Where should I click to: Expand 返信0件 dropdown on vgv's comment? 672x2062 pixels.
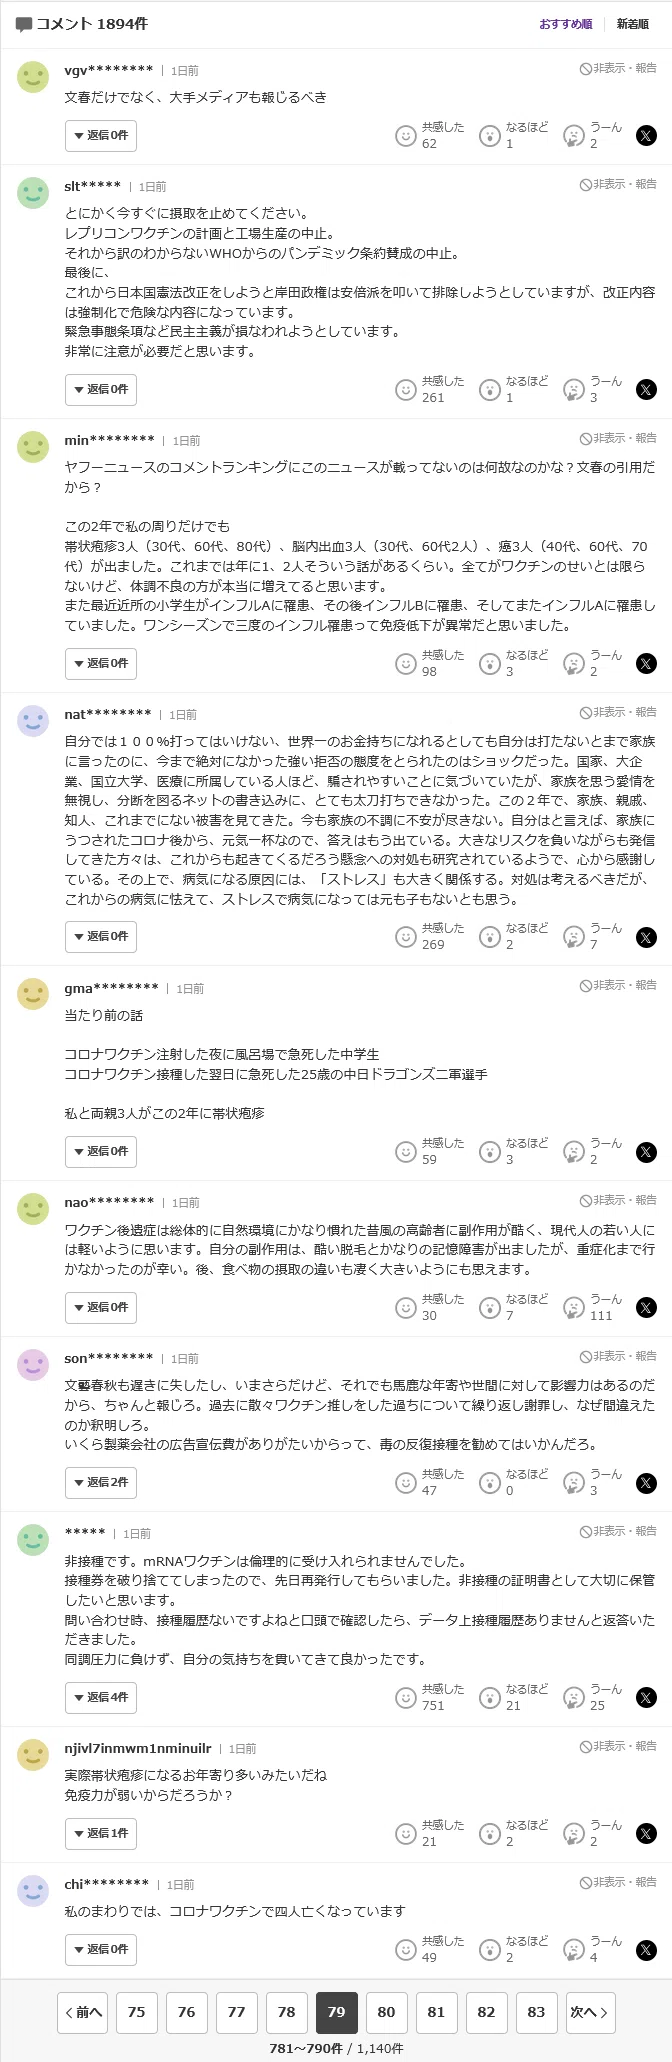point(101,136)
